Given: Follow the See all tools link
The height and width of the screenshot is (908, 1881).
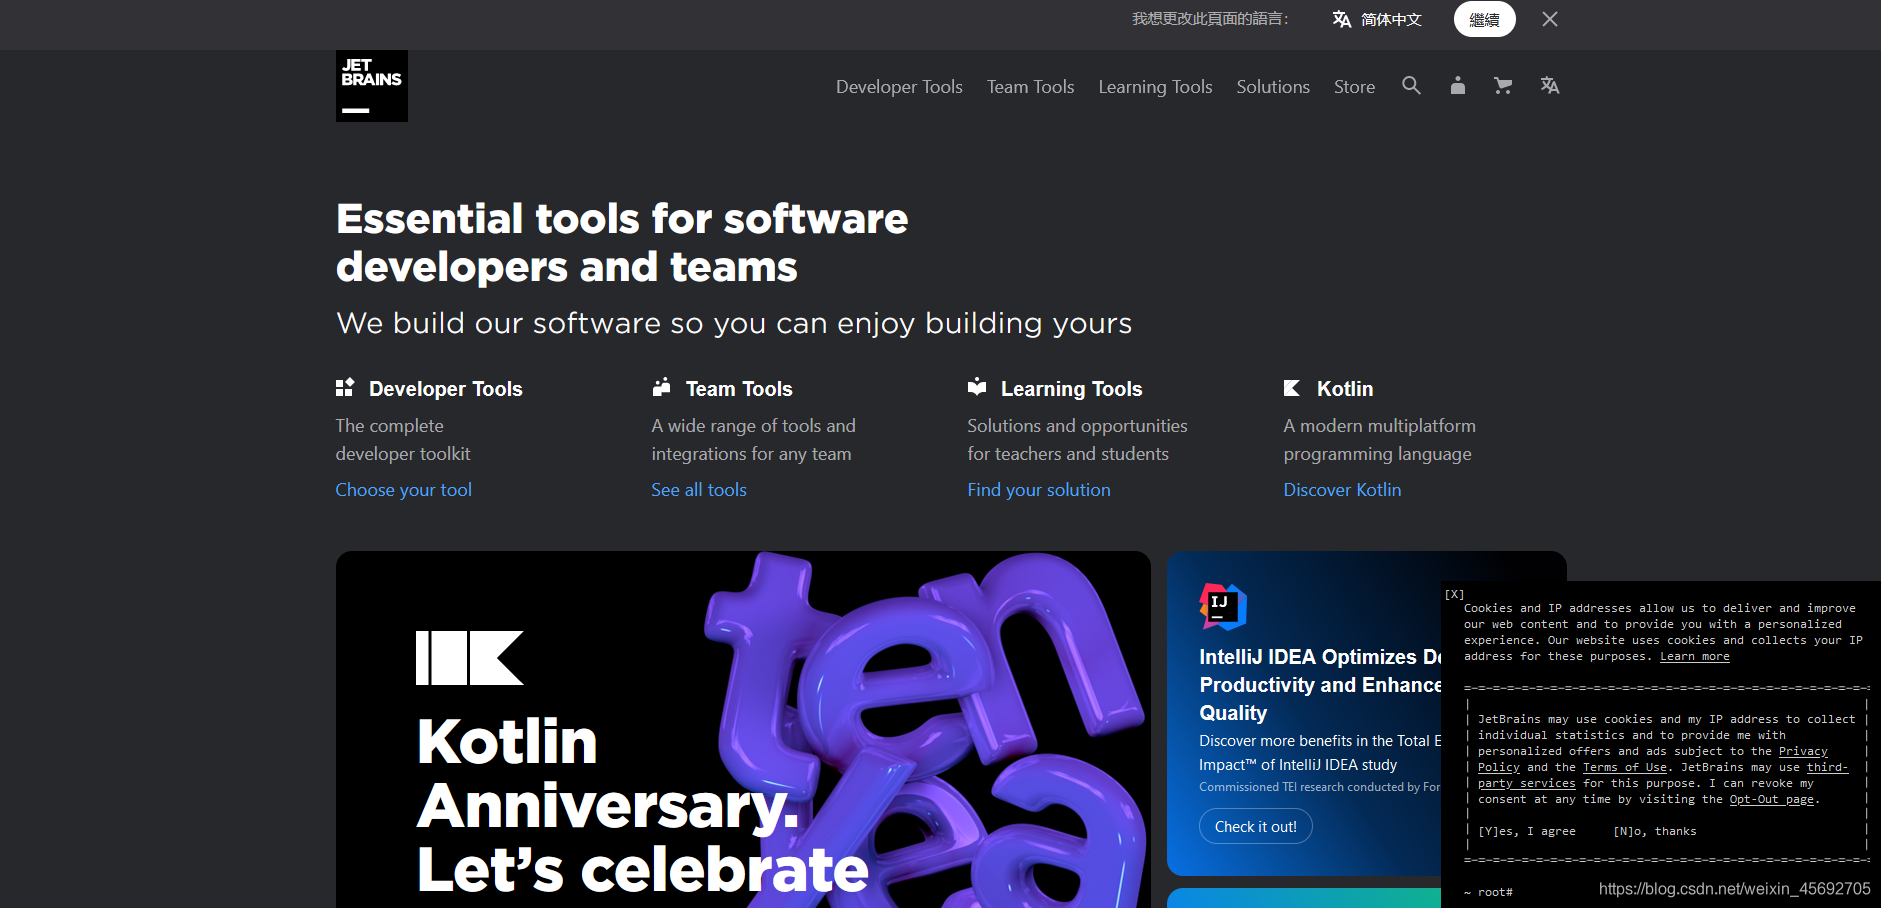Looking at the screenshot, I should tap(699, 490).
